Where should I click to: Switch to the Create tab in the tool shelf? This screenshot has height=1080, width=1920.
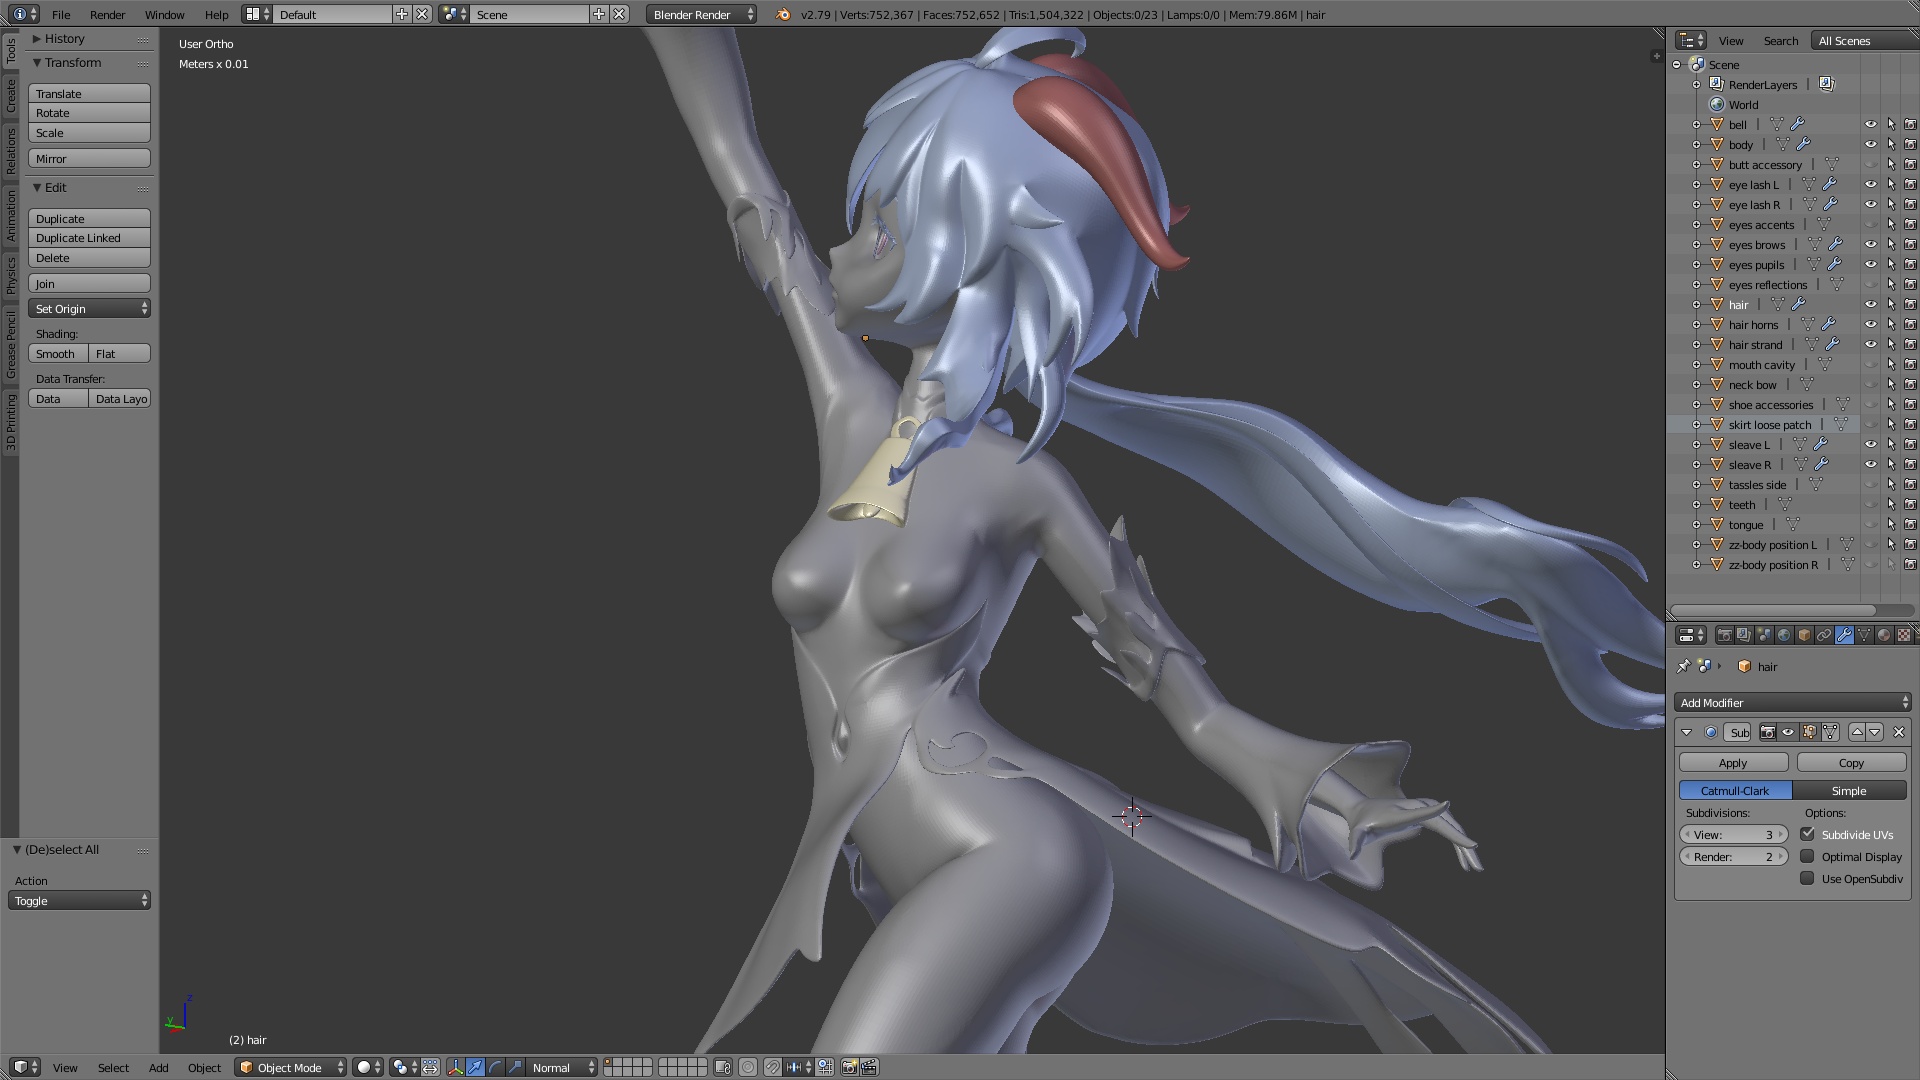11,96
